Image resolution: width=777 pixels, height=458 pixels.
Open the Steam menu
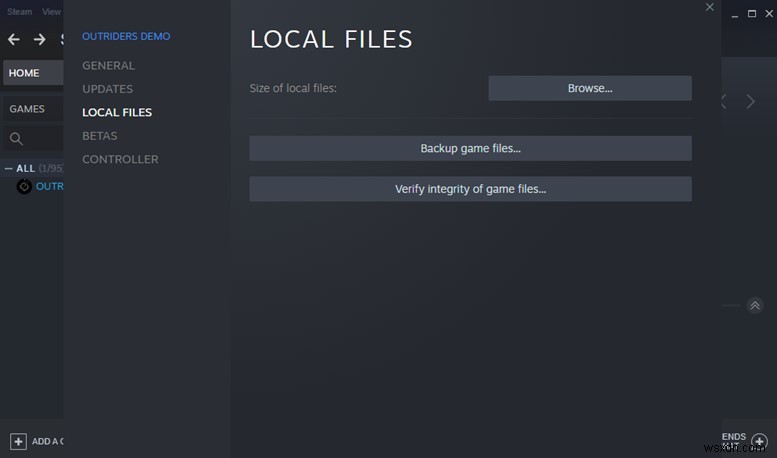(x=20, y=12)
